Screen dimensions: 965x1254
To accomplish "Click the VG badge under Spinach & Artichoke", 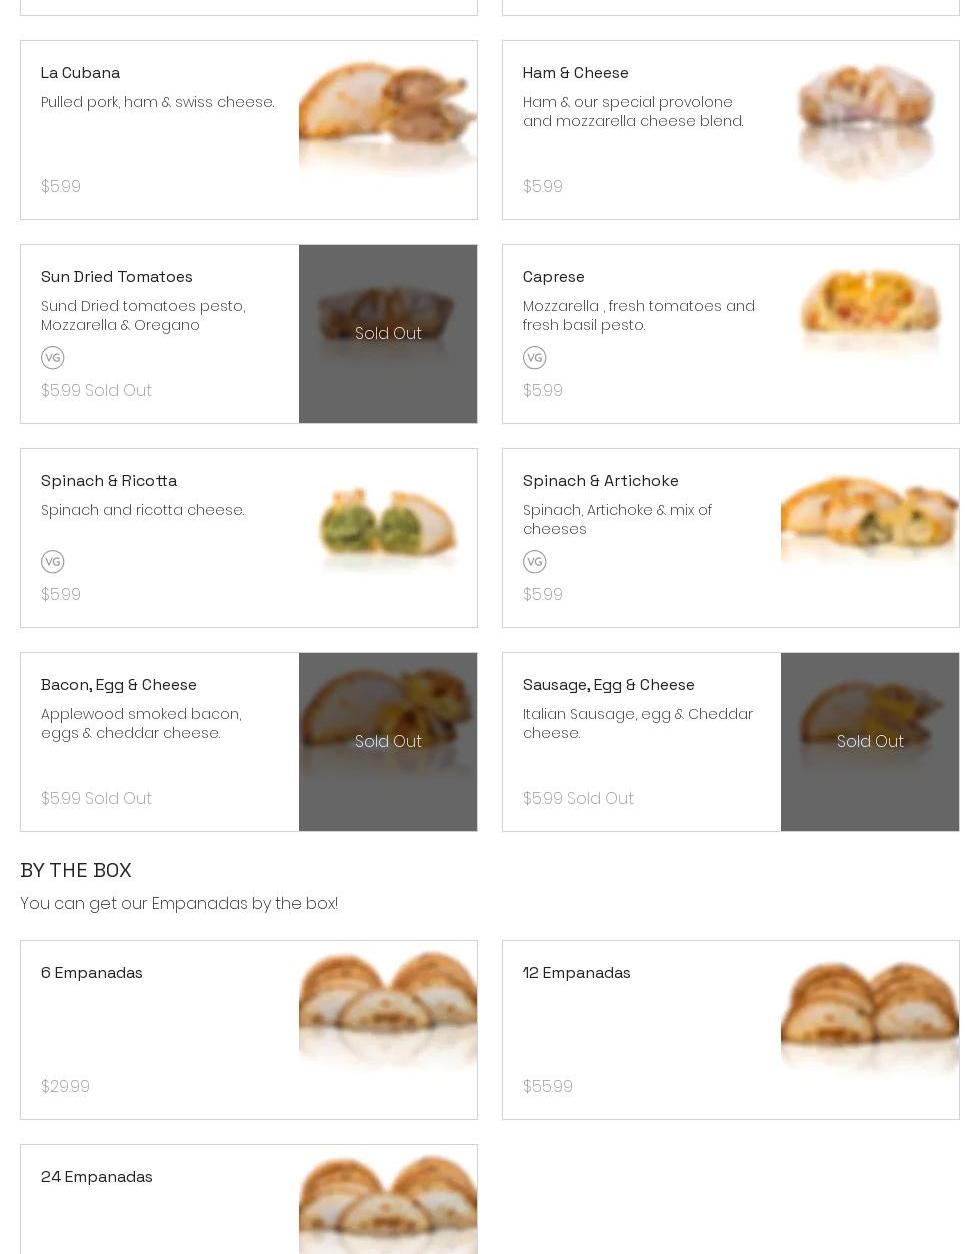I will [535, 562].
